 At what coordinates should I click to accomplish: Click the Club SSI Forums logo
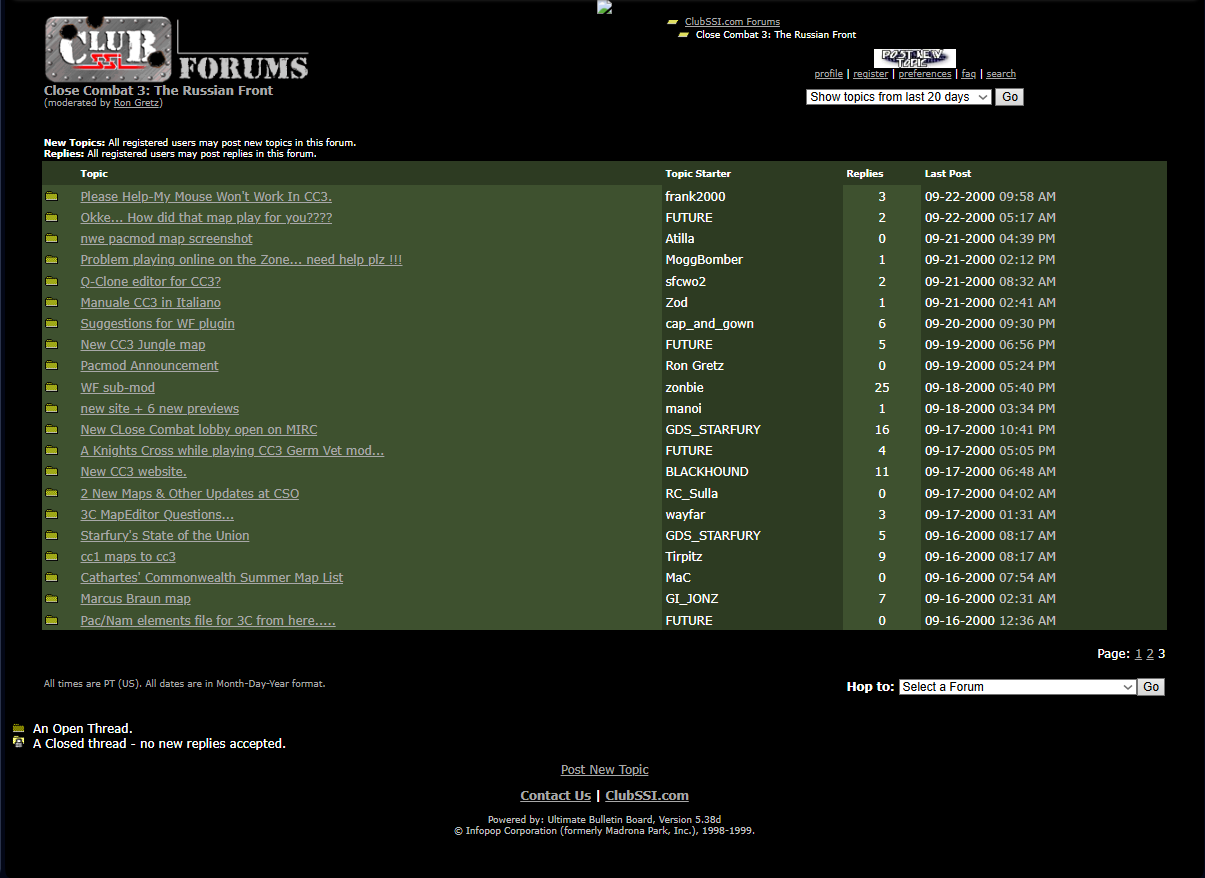click(x=176, y=50)
